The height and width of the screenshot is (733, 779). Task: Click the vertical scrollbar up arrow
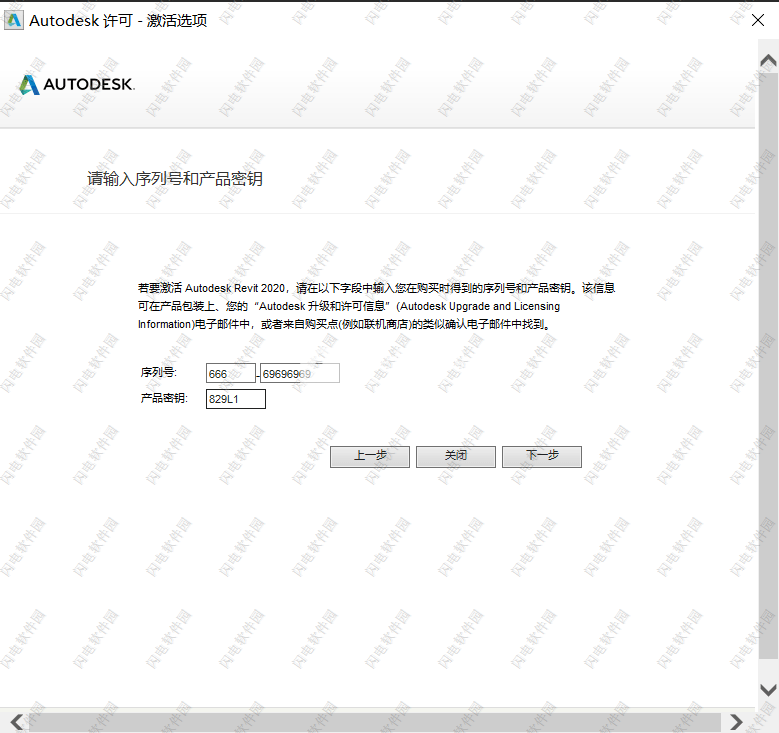[x=768, y=61]
